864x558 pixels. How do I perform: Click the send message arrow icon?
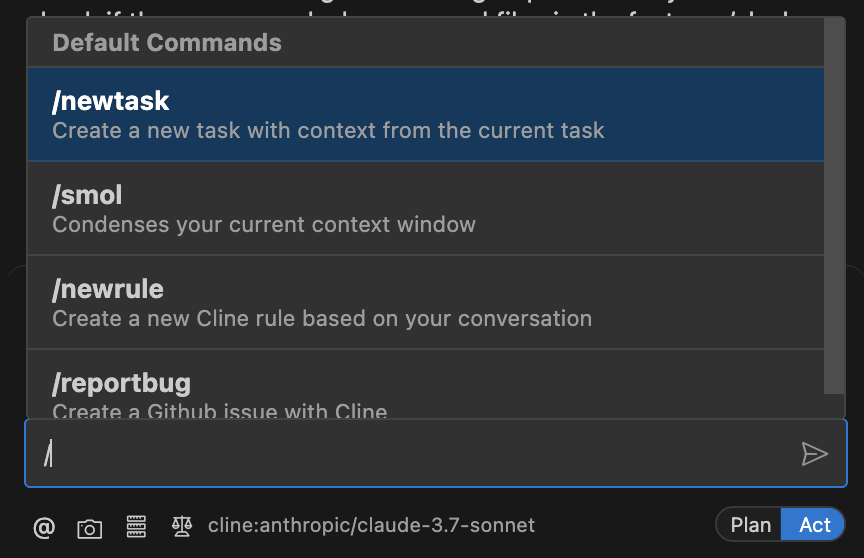(814, 454)
